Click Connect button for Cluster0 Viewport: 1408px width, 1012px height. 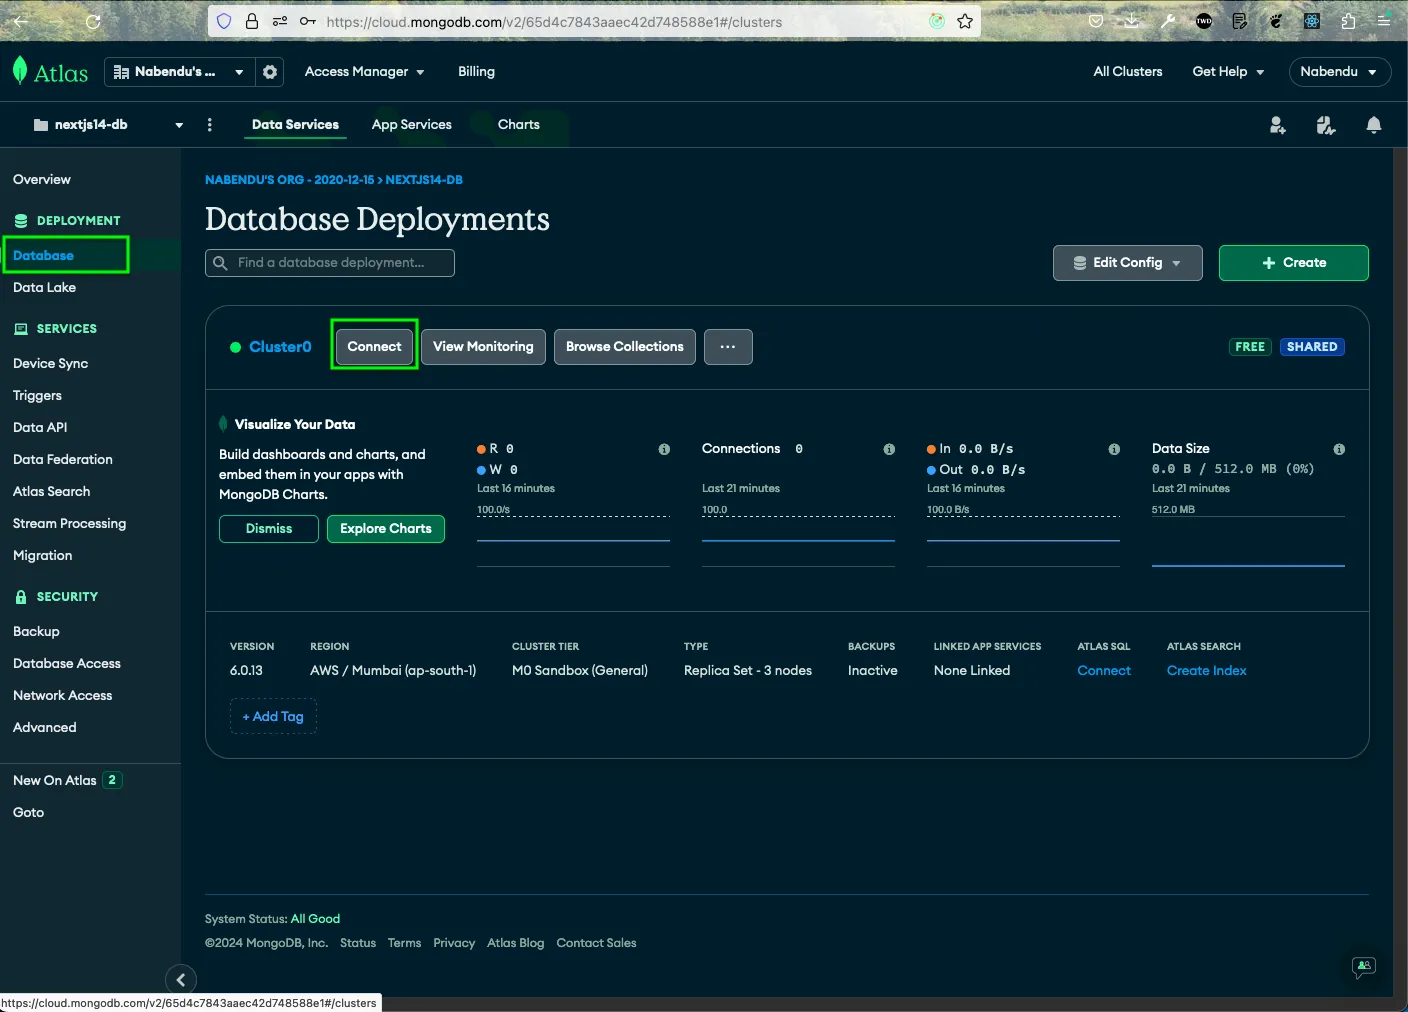tap(374, 347)
